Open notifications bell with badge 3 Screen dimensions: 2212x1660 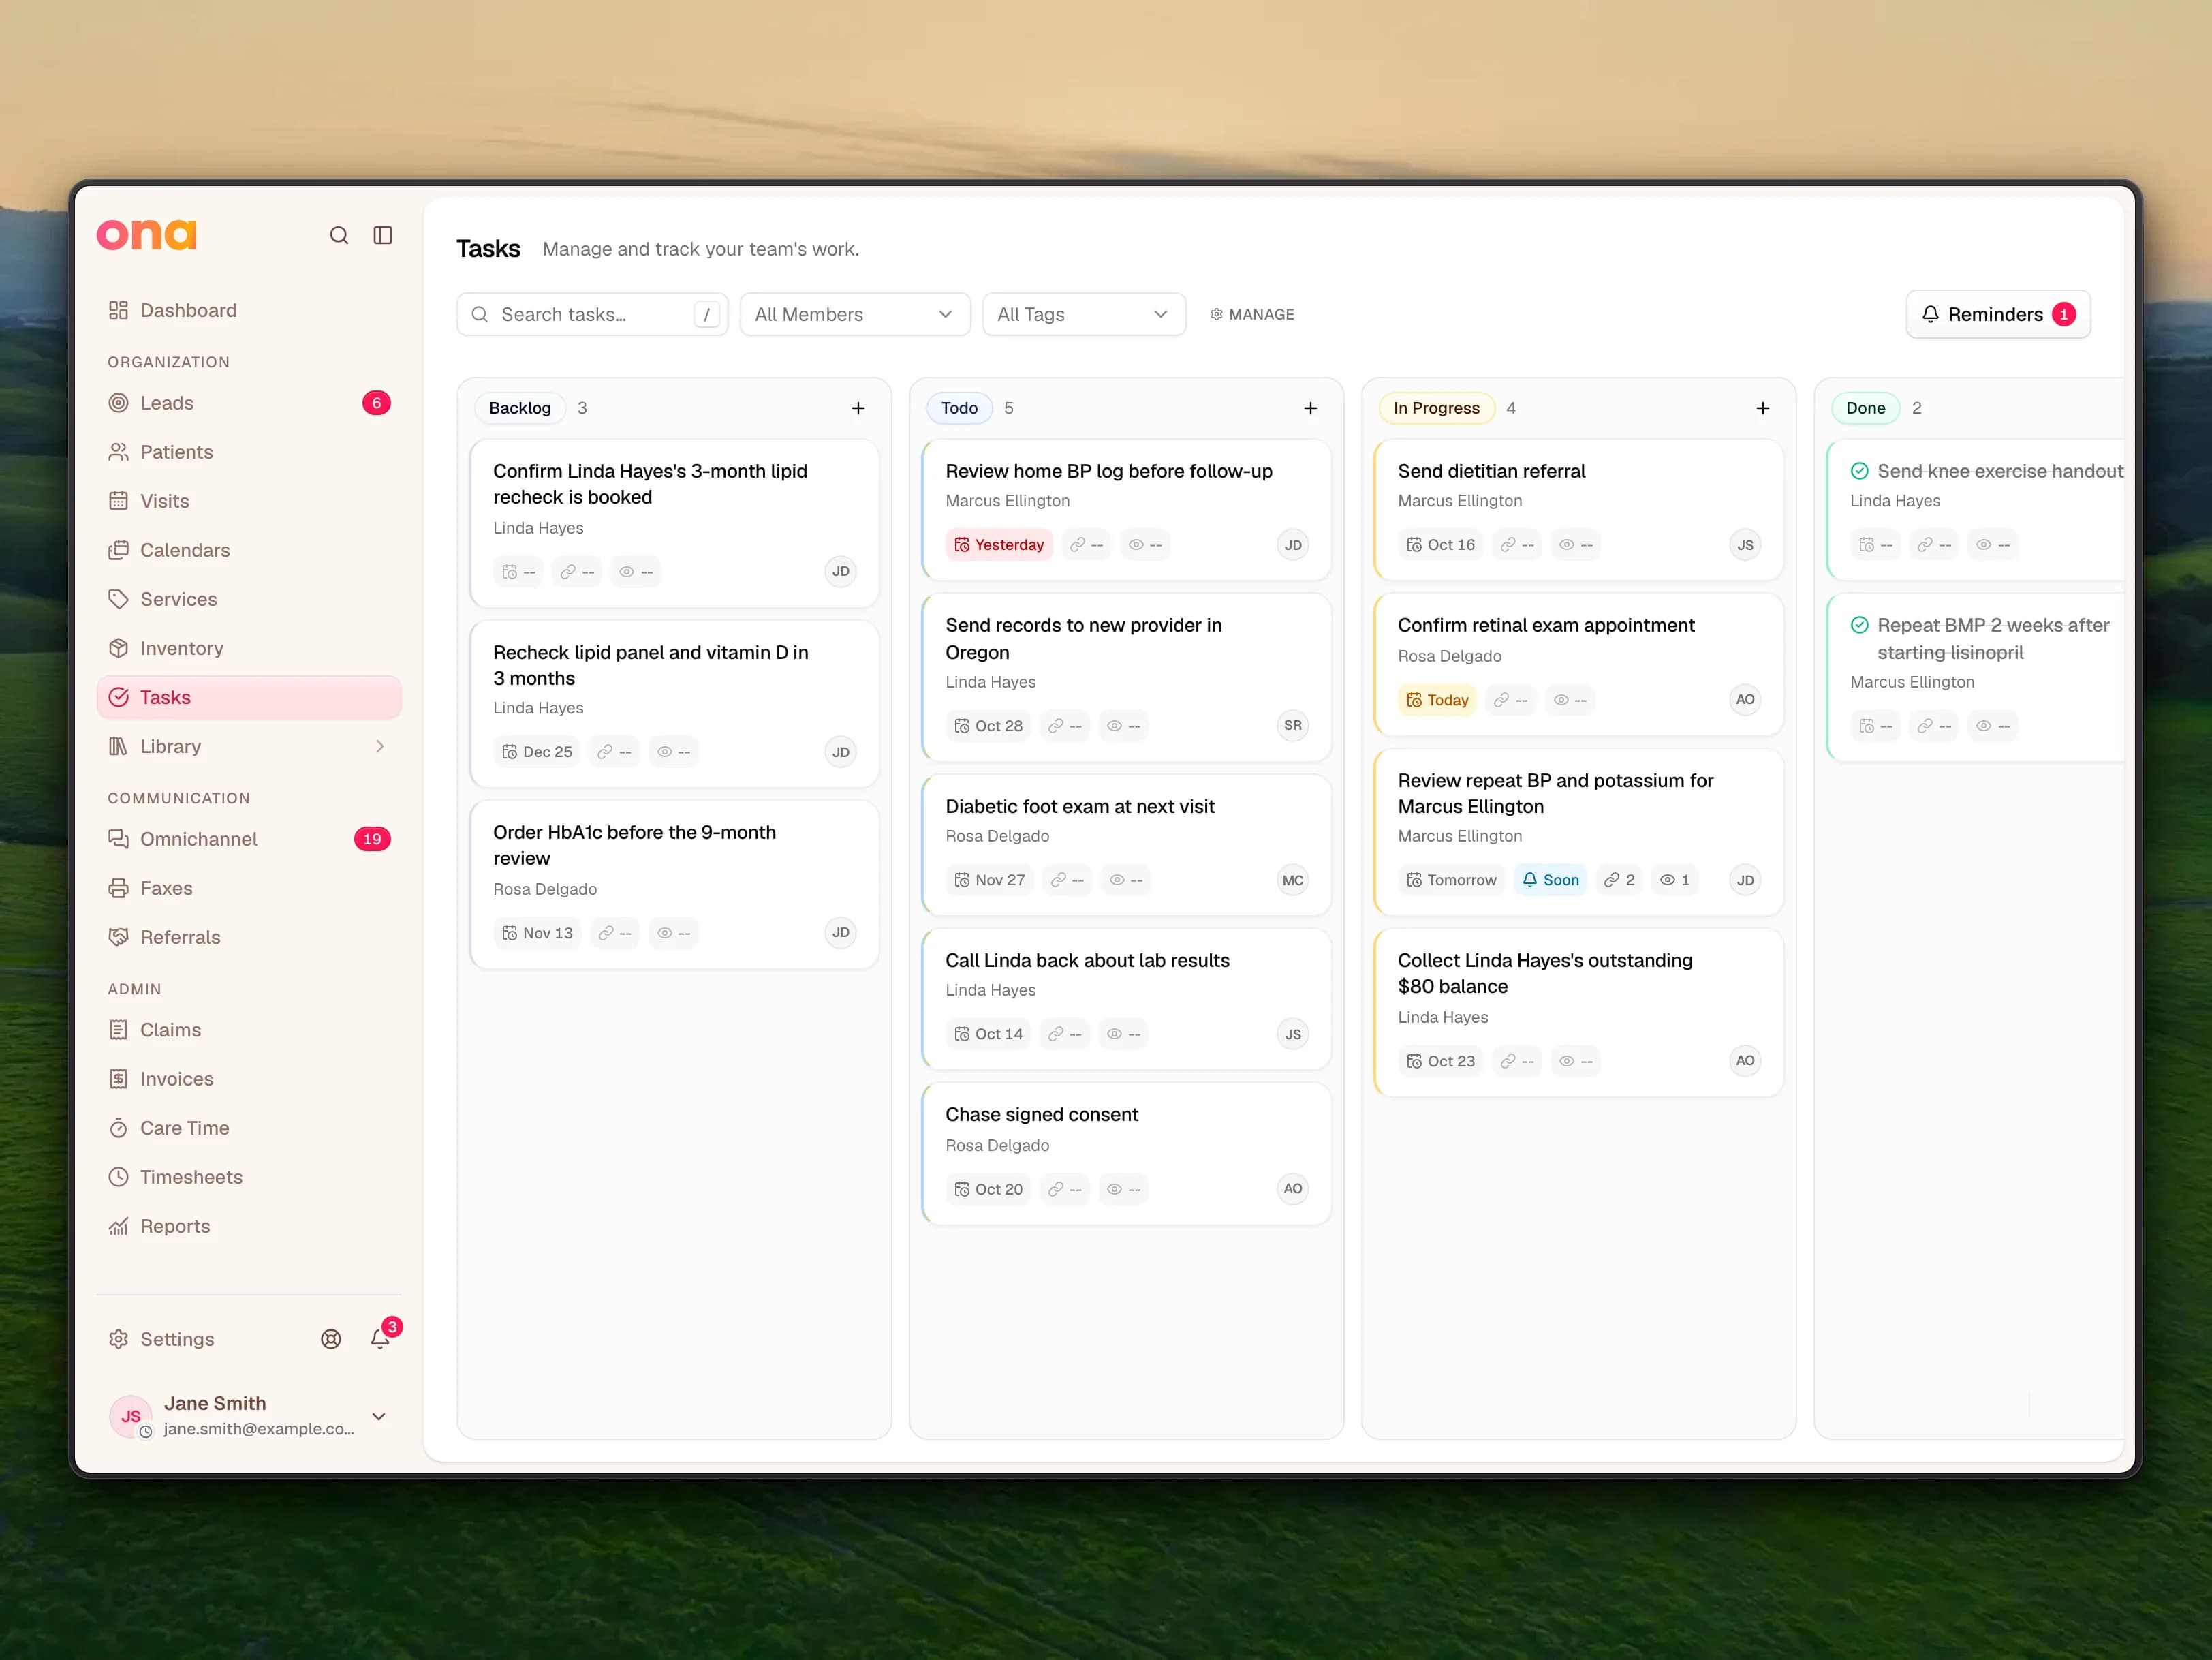381,1338
